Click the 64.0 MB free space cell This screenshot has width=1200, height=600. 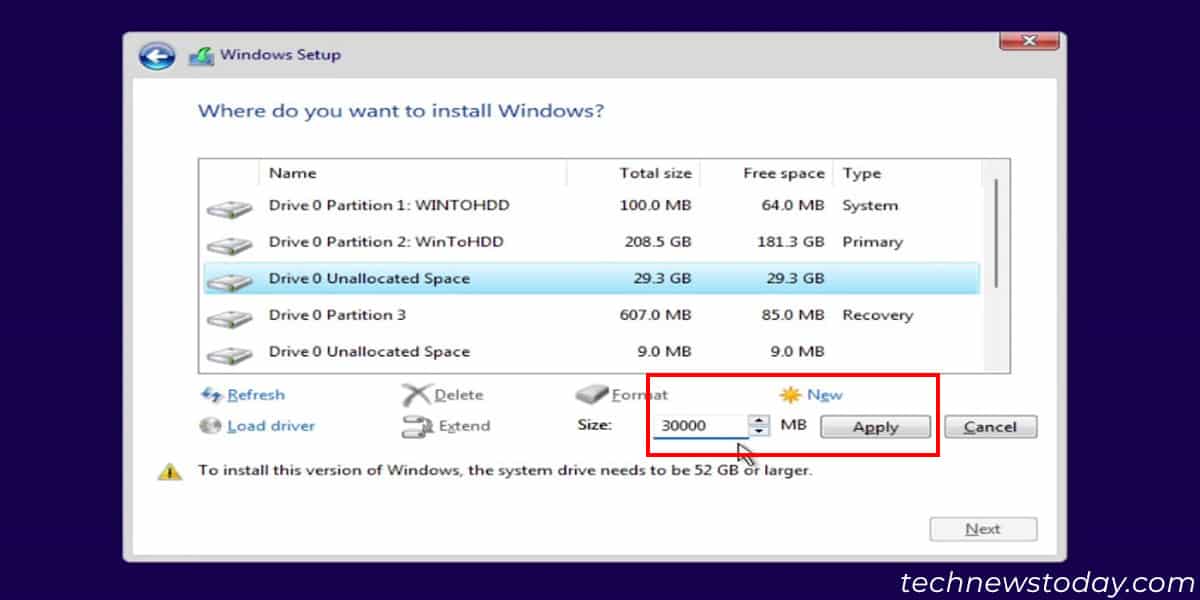(792, 205)
